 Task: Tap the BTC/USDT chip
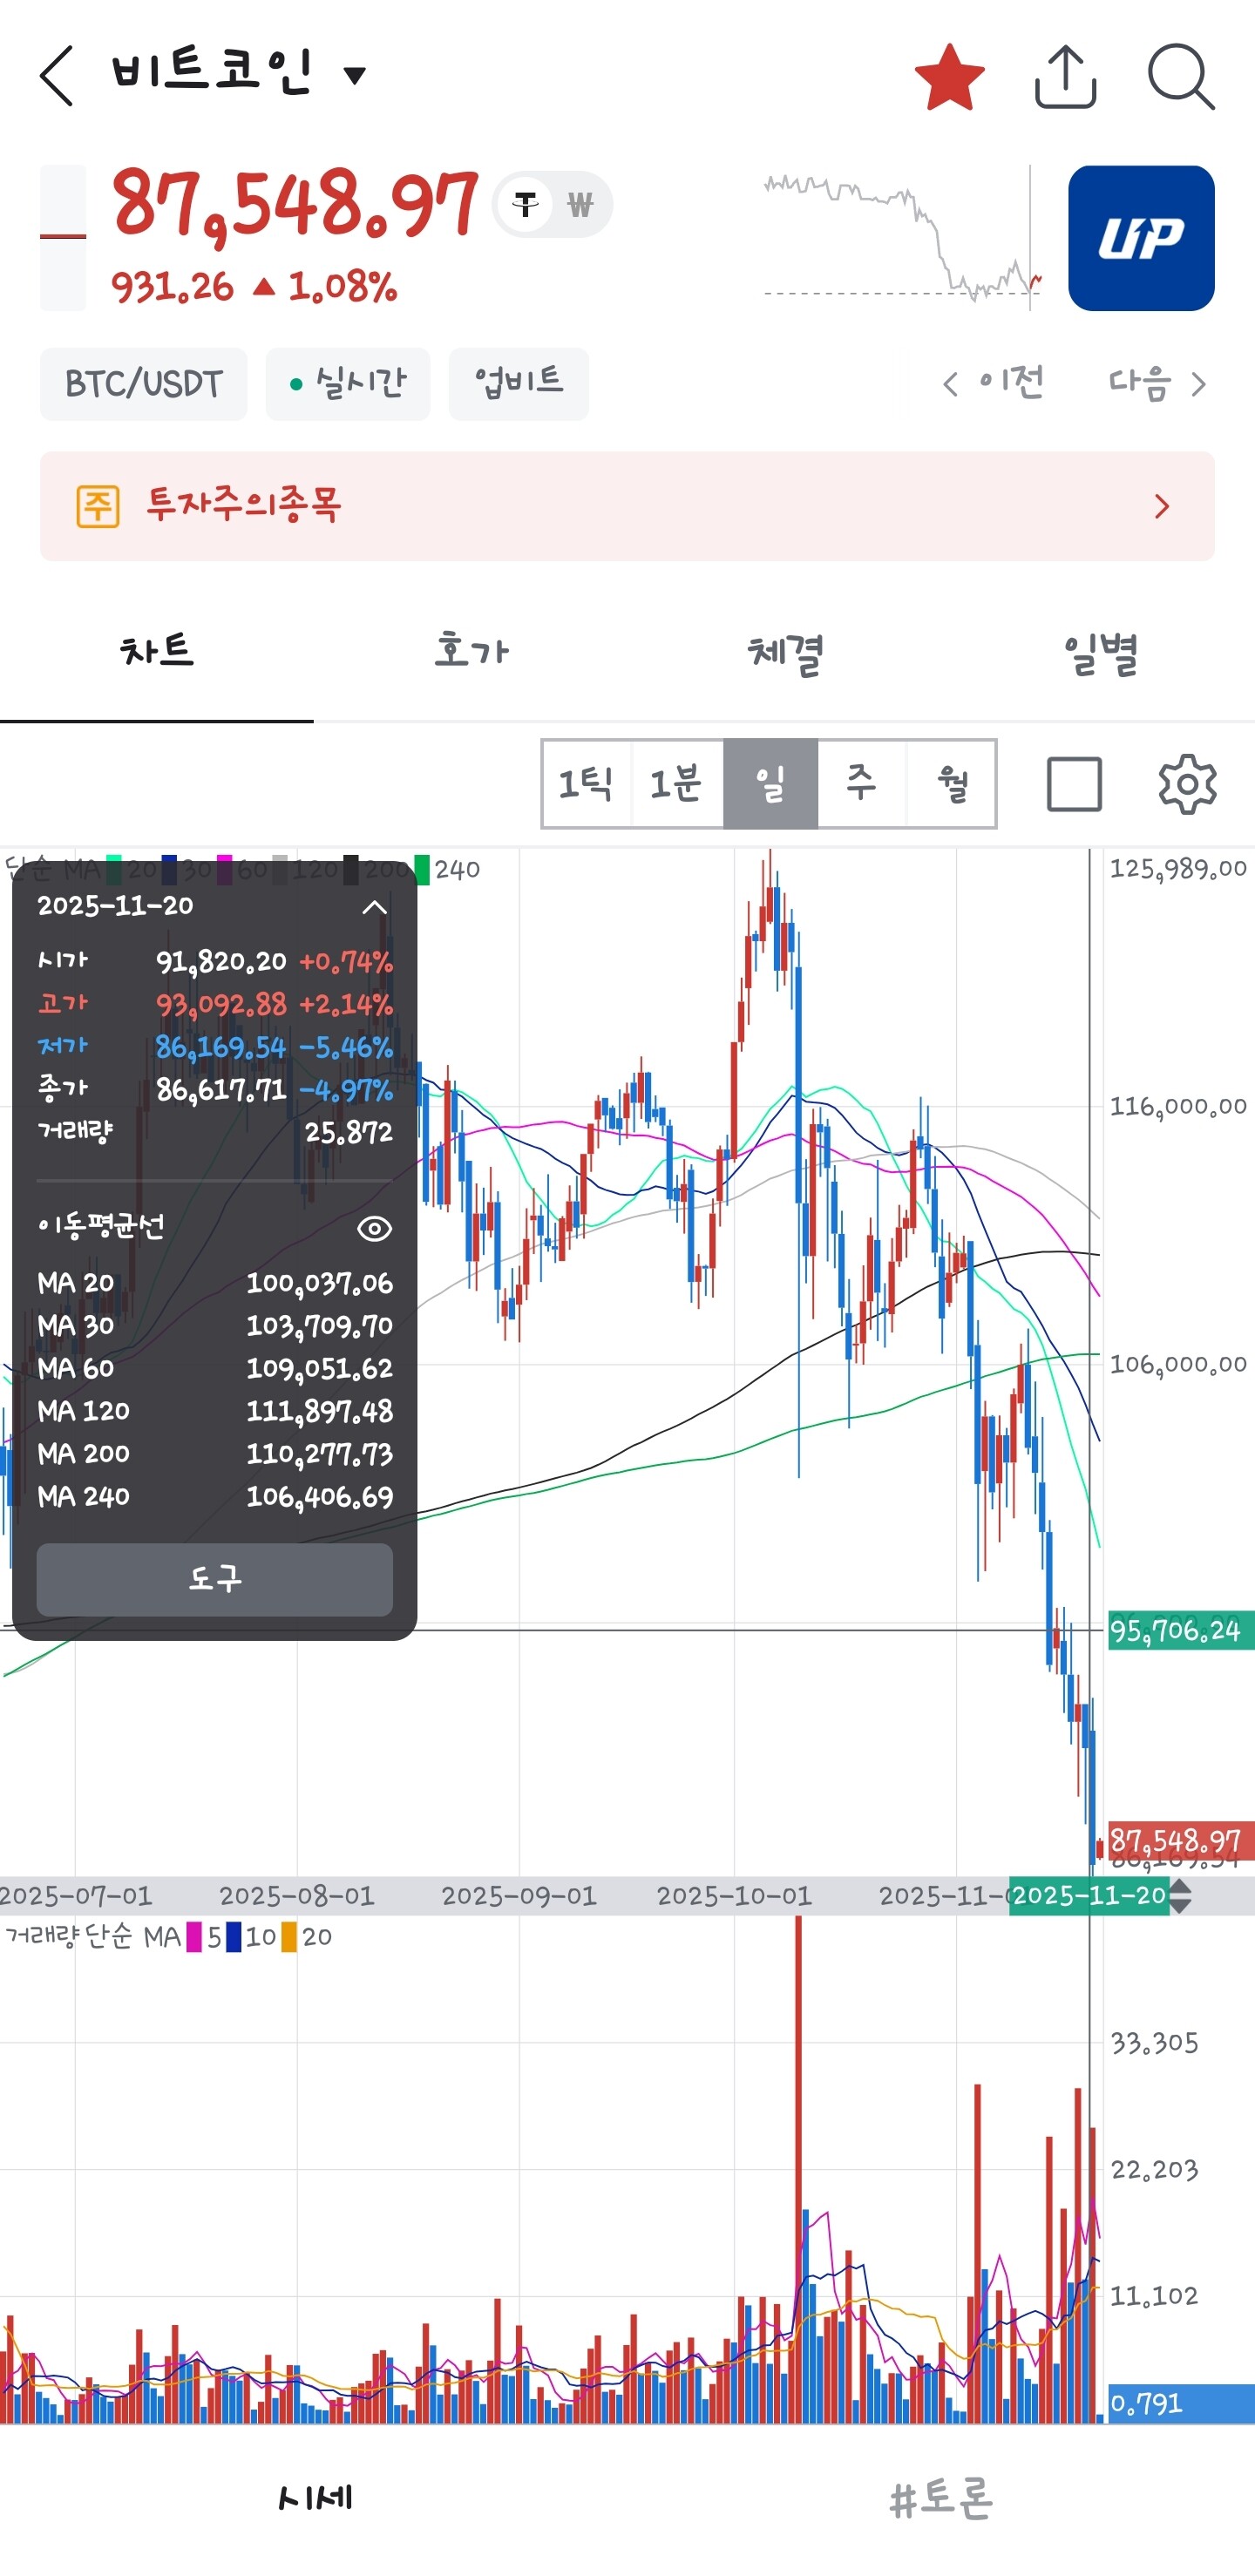point(143,384)
